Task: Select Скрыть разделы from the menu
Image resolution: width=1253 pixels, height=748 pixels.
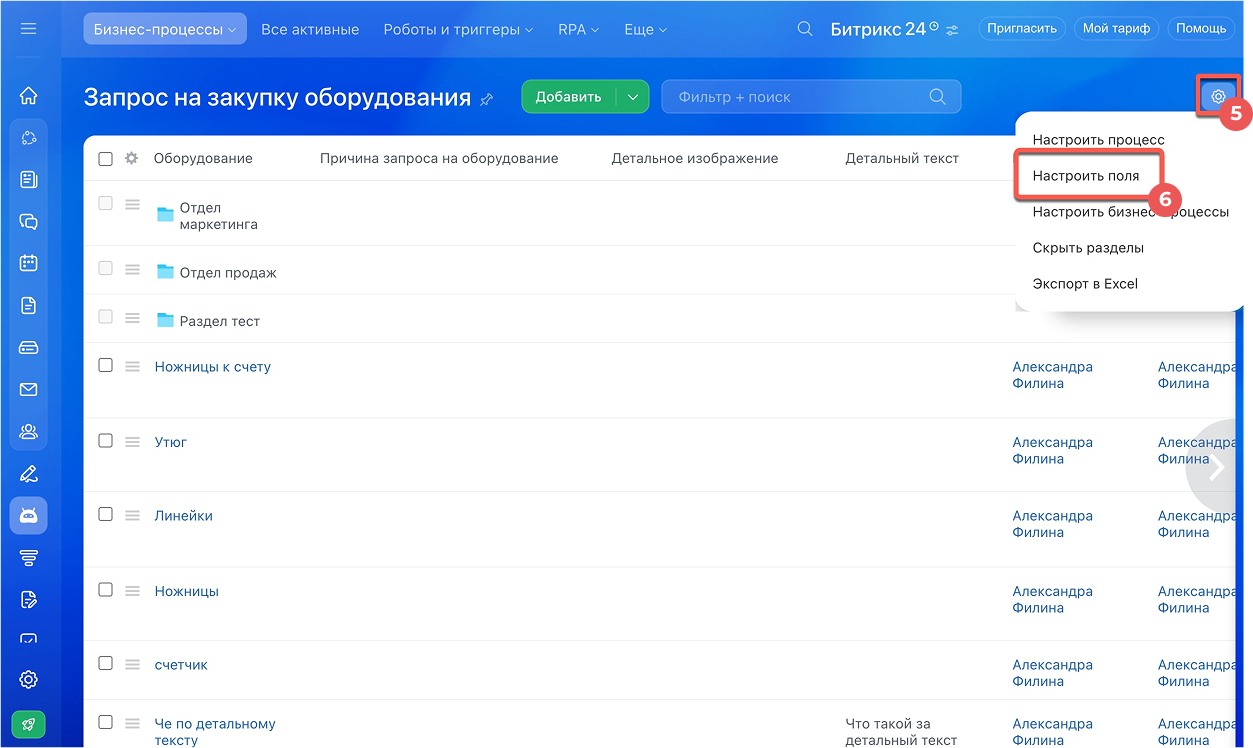Action: [1088, 248]
